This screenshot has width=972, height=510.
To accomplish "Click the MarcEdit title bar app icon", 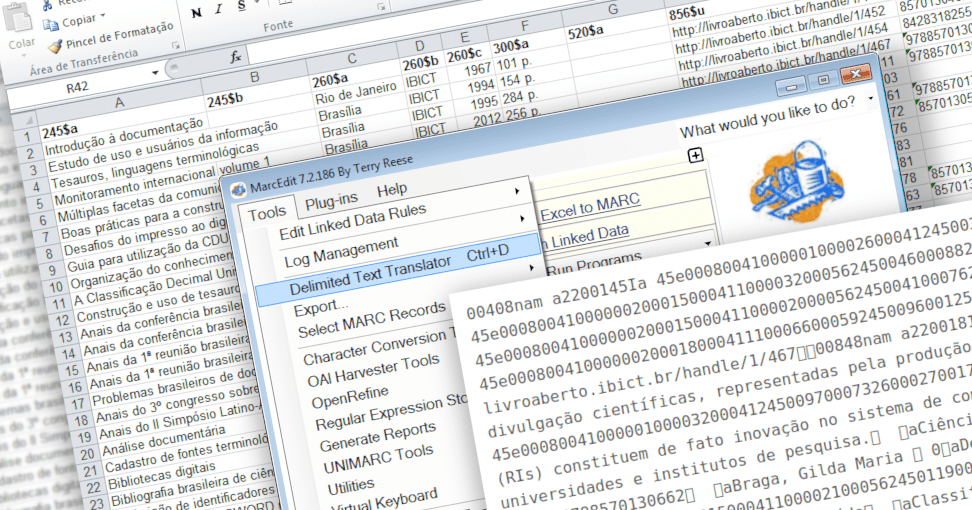I will [238, 189].
